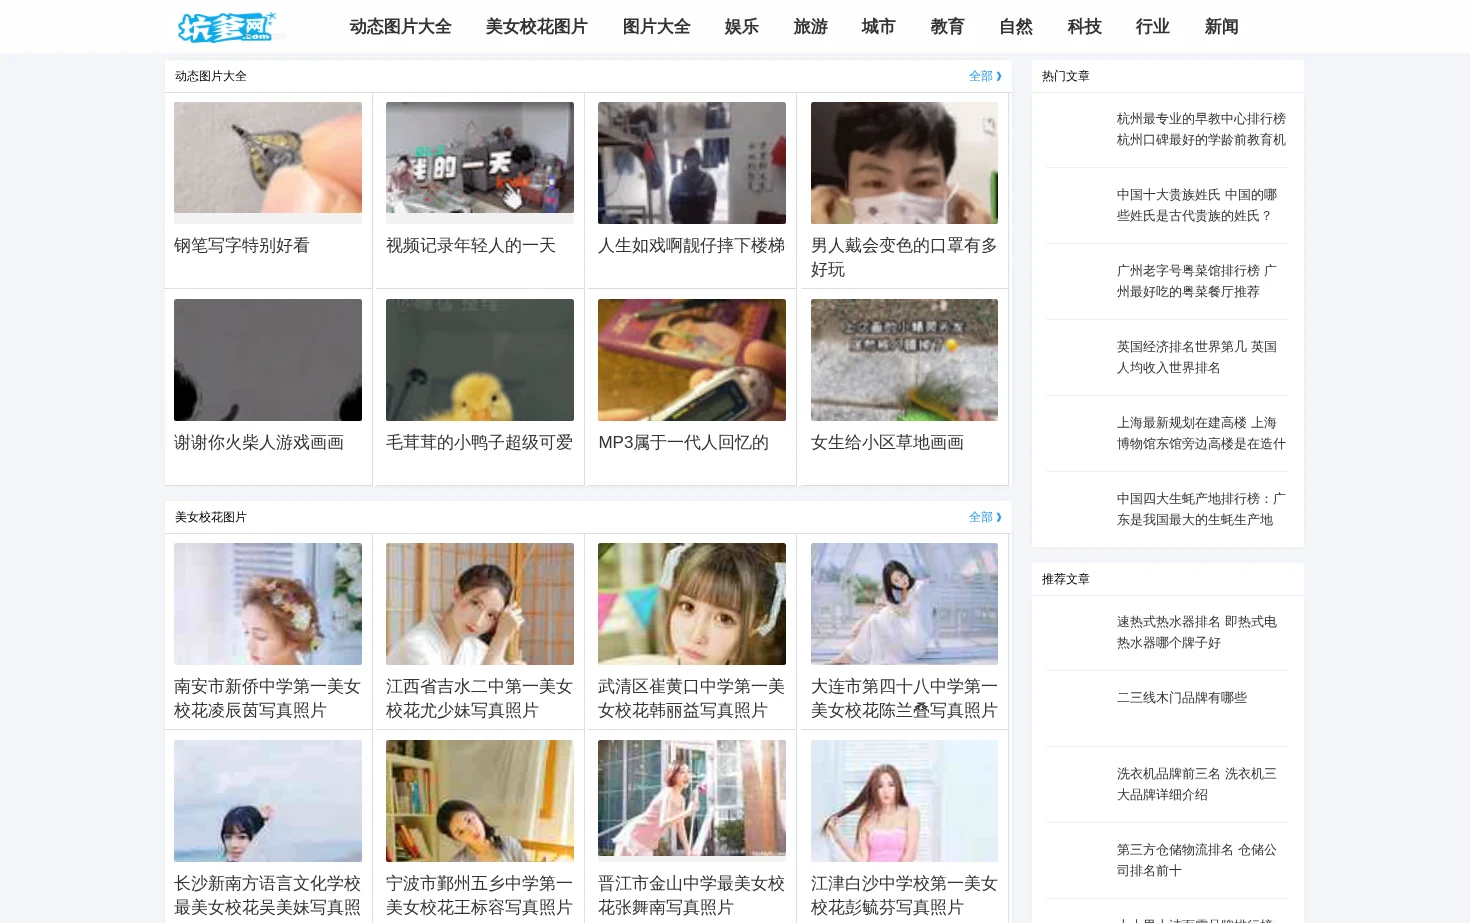Open the 江西省吉水二中 photo thumbnail

click(x=480, y=603)
